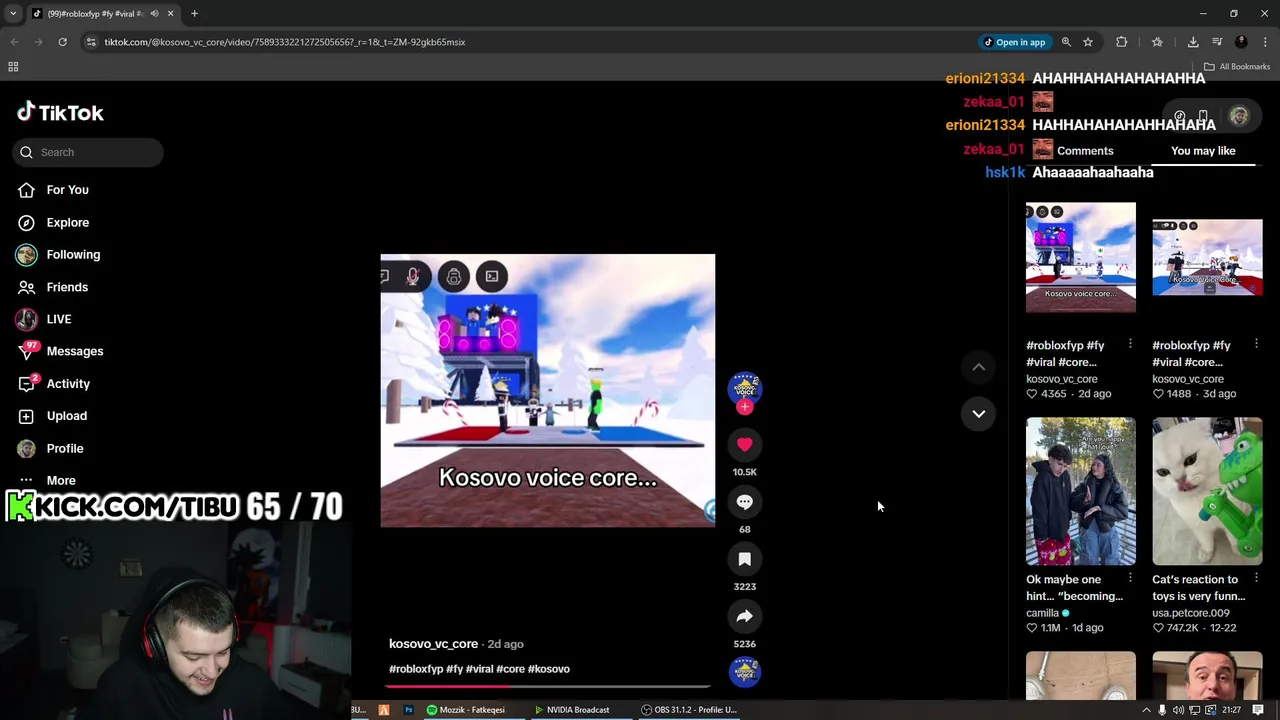This screenshot has width=1280, height=720.
Task: Reload the page
Action: pyautogui.click(x=62, y=42)
